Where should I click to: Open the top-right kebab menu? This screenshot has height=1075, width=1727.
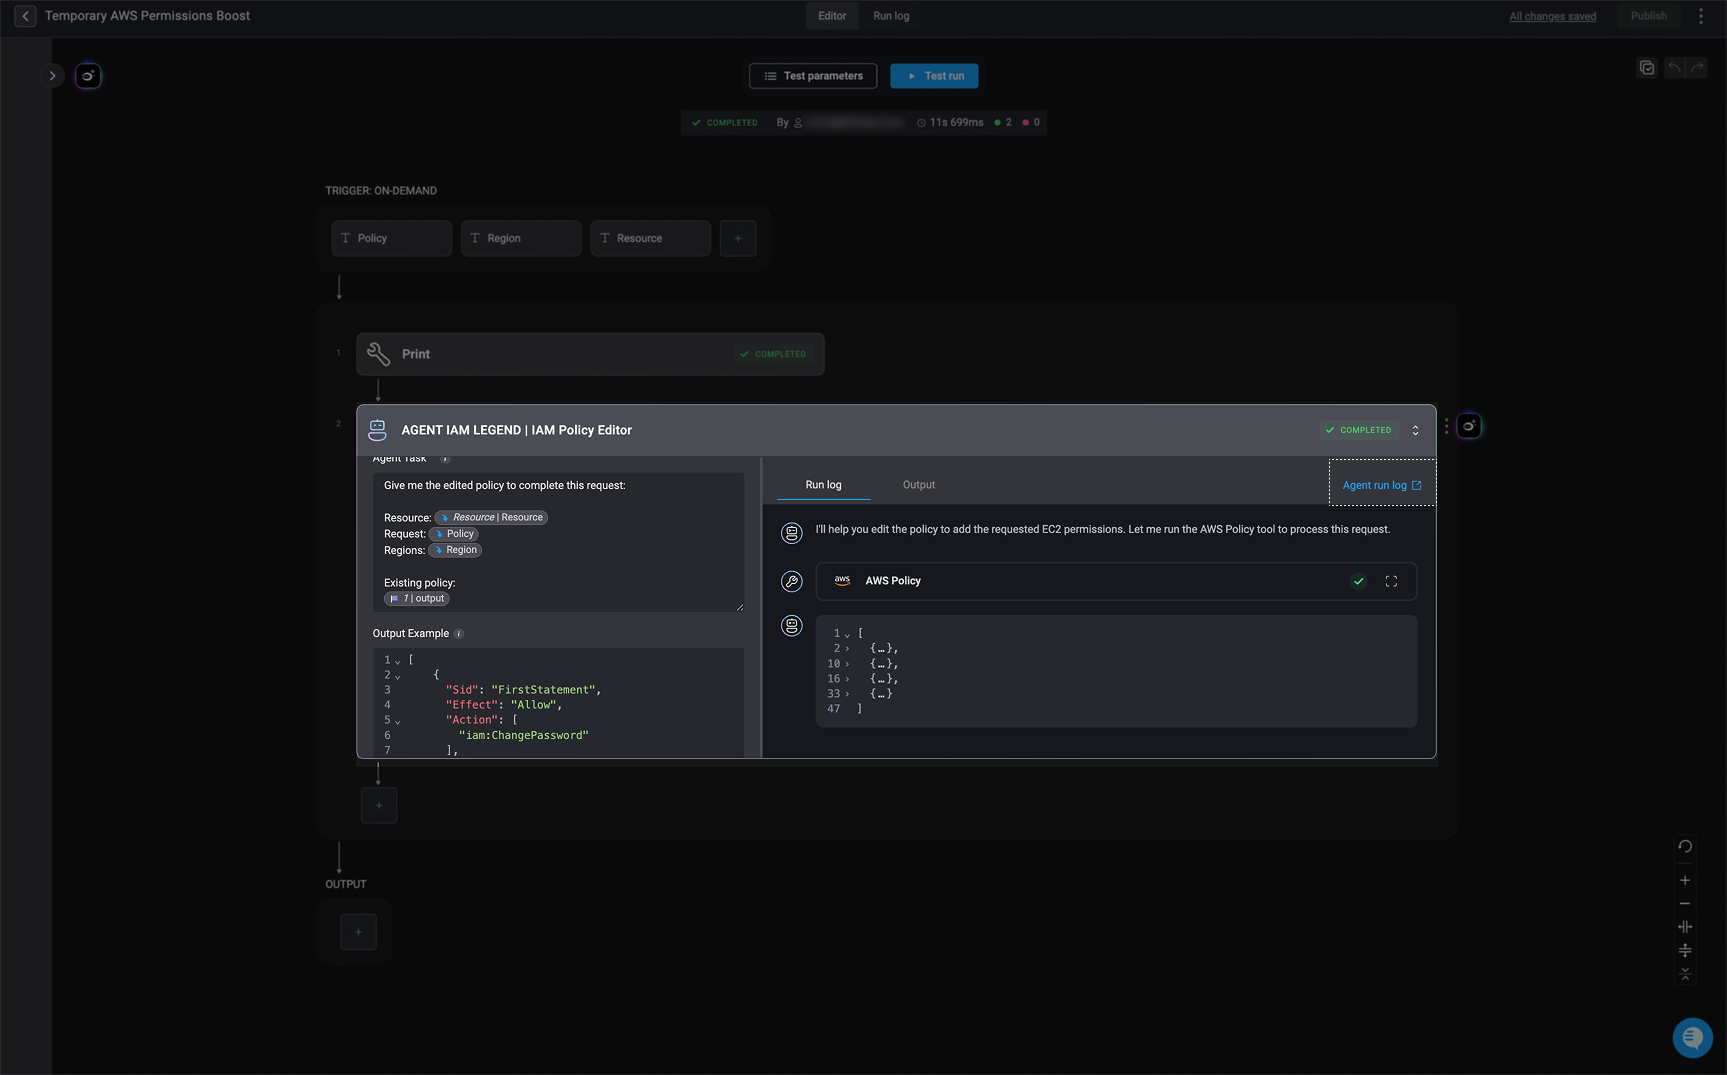[x=1701, y=16]
